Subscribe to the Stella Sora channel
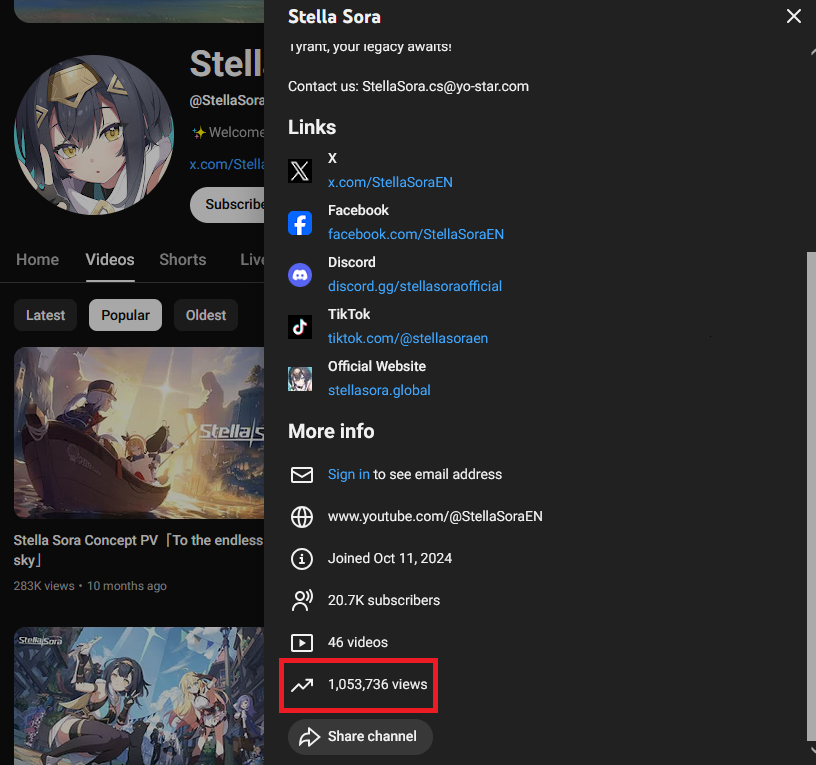Image resolution: width=816 pixels, height=765 pixels. [x=228, y=205]
